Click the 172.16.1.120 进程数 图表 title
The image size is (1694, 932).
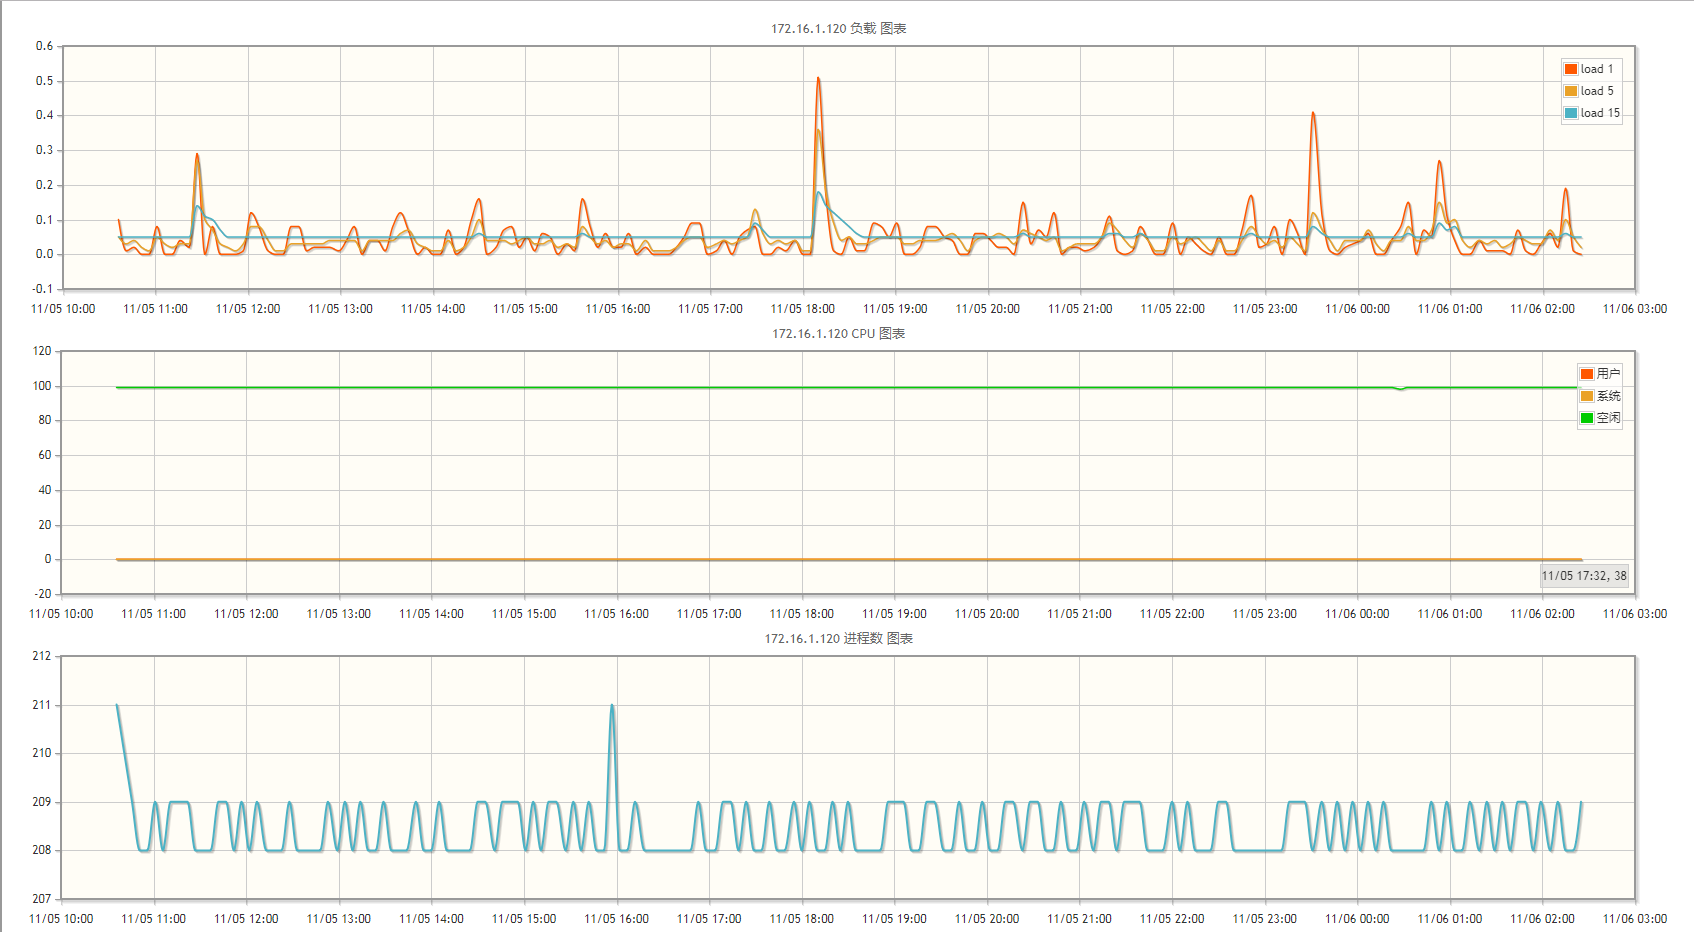point(838,638)
